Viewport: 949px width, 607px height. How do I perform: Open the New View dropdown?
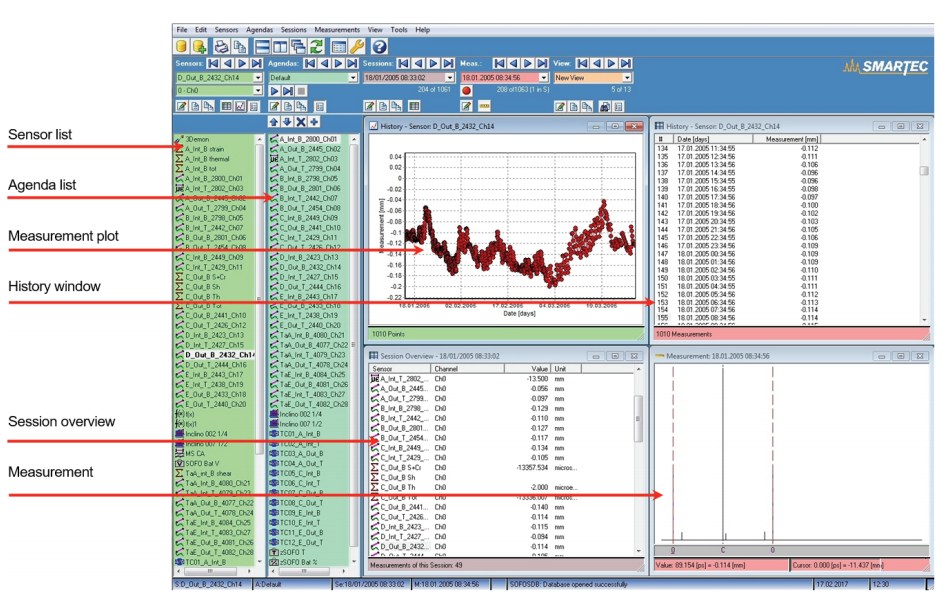pos(627,77)
